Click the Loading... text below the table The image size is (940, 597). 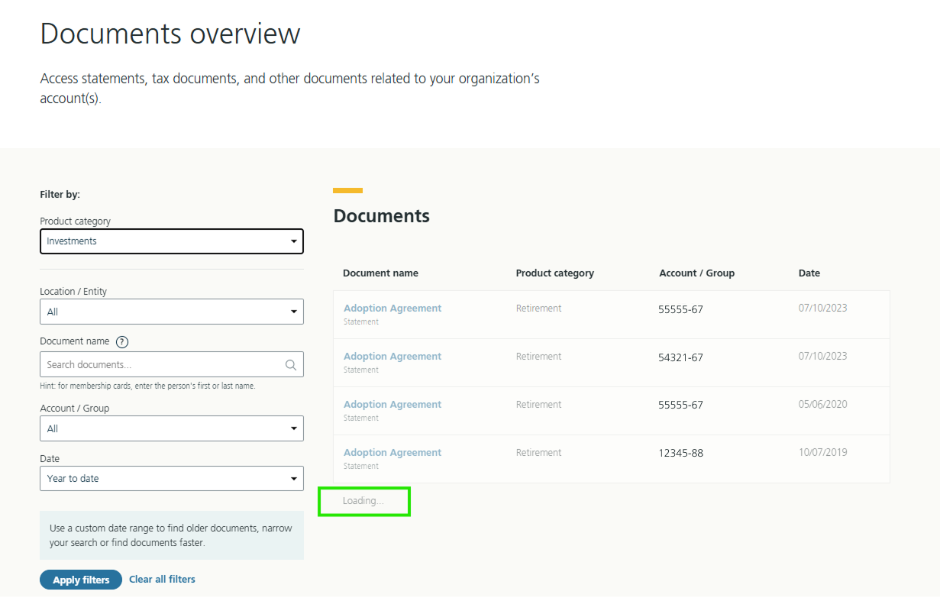(363, 500)
